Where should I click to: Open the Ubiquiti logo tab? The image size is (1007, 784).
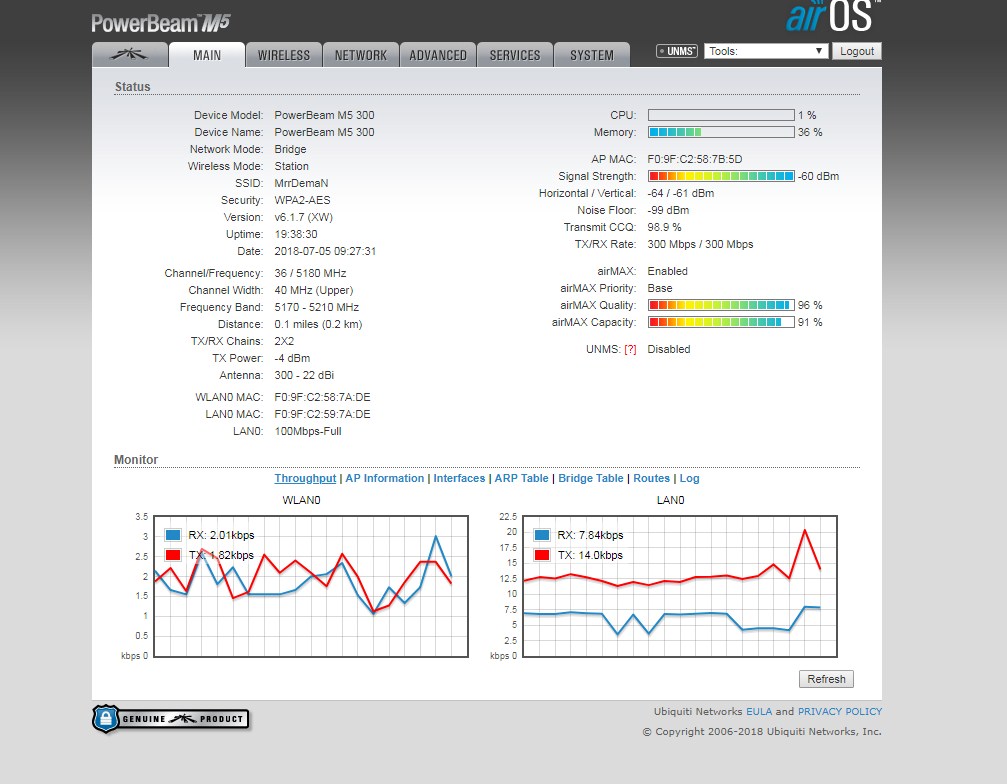(130, 55)
